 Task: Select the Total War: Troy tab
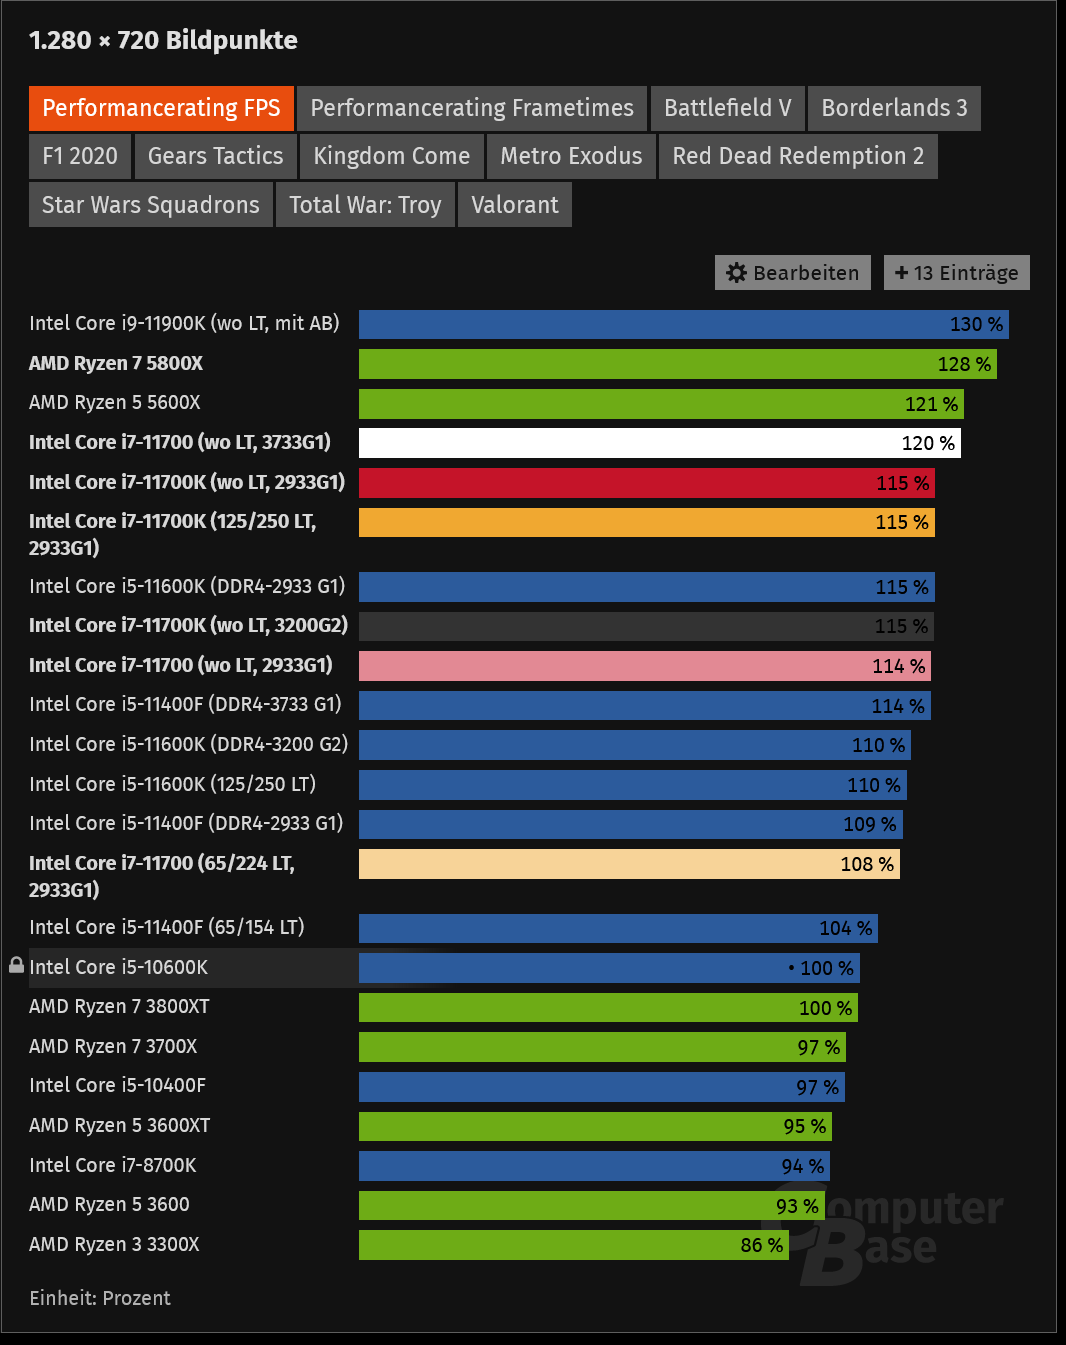click(x=365, y=205)
